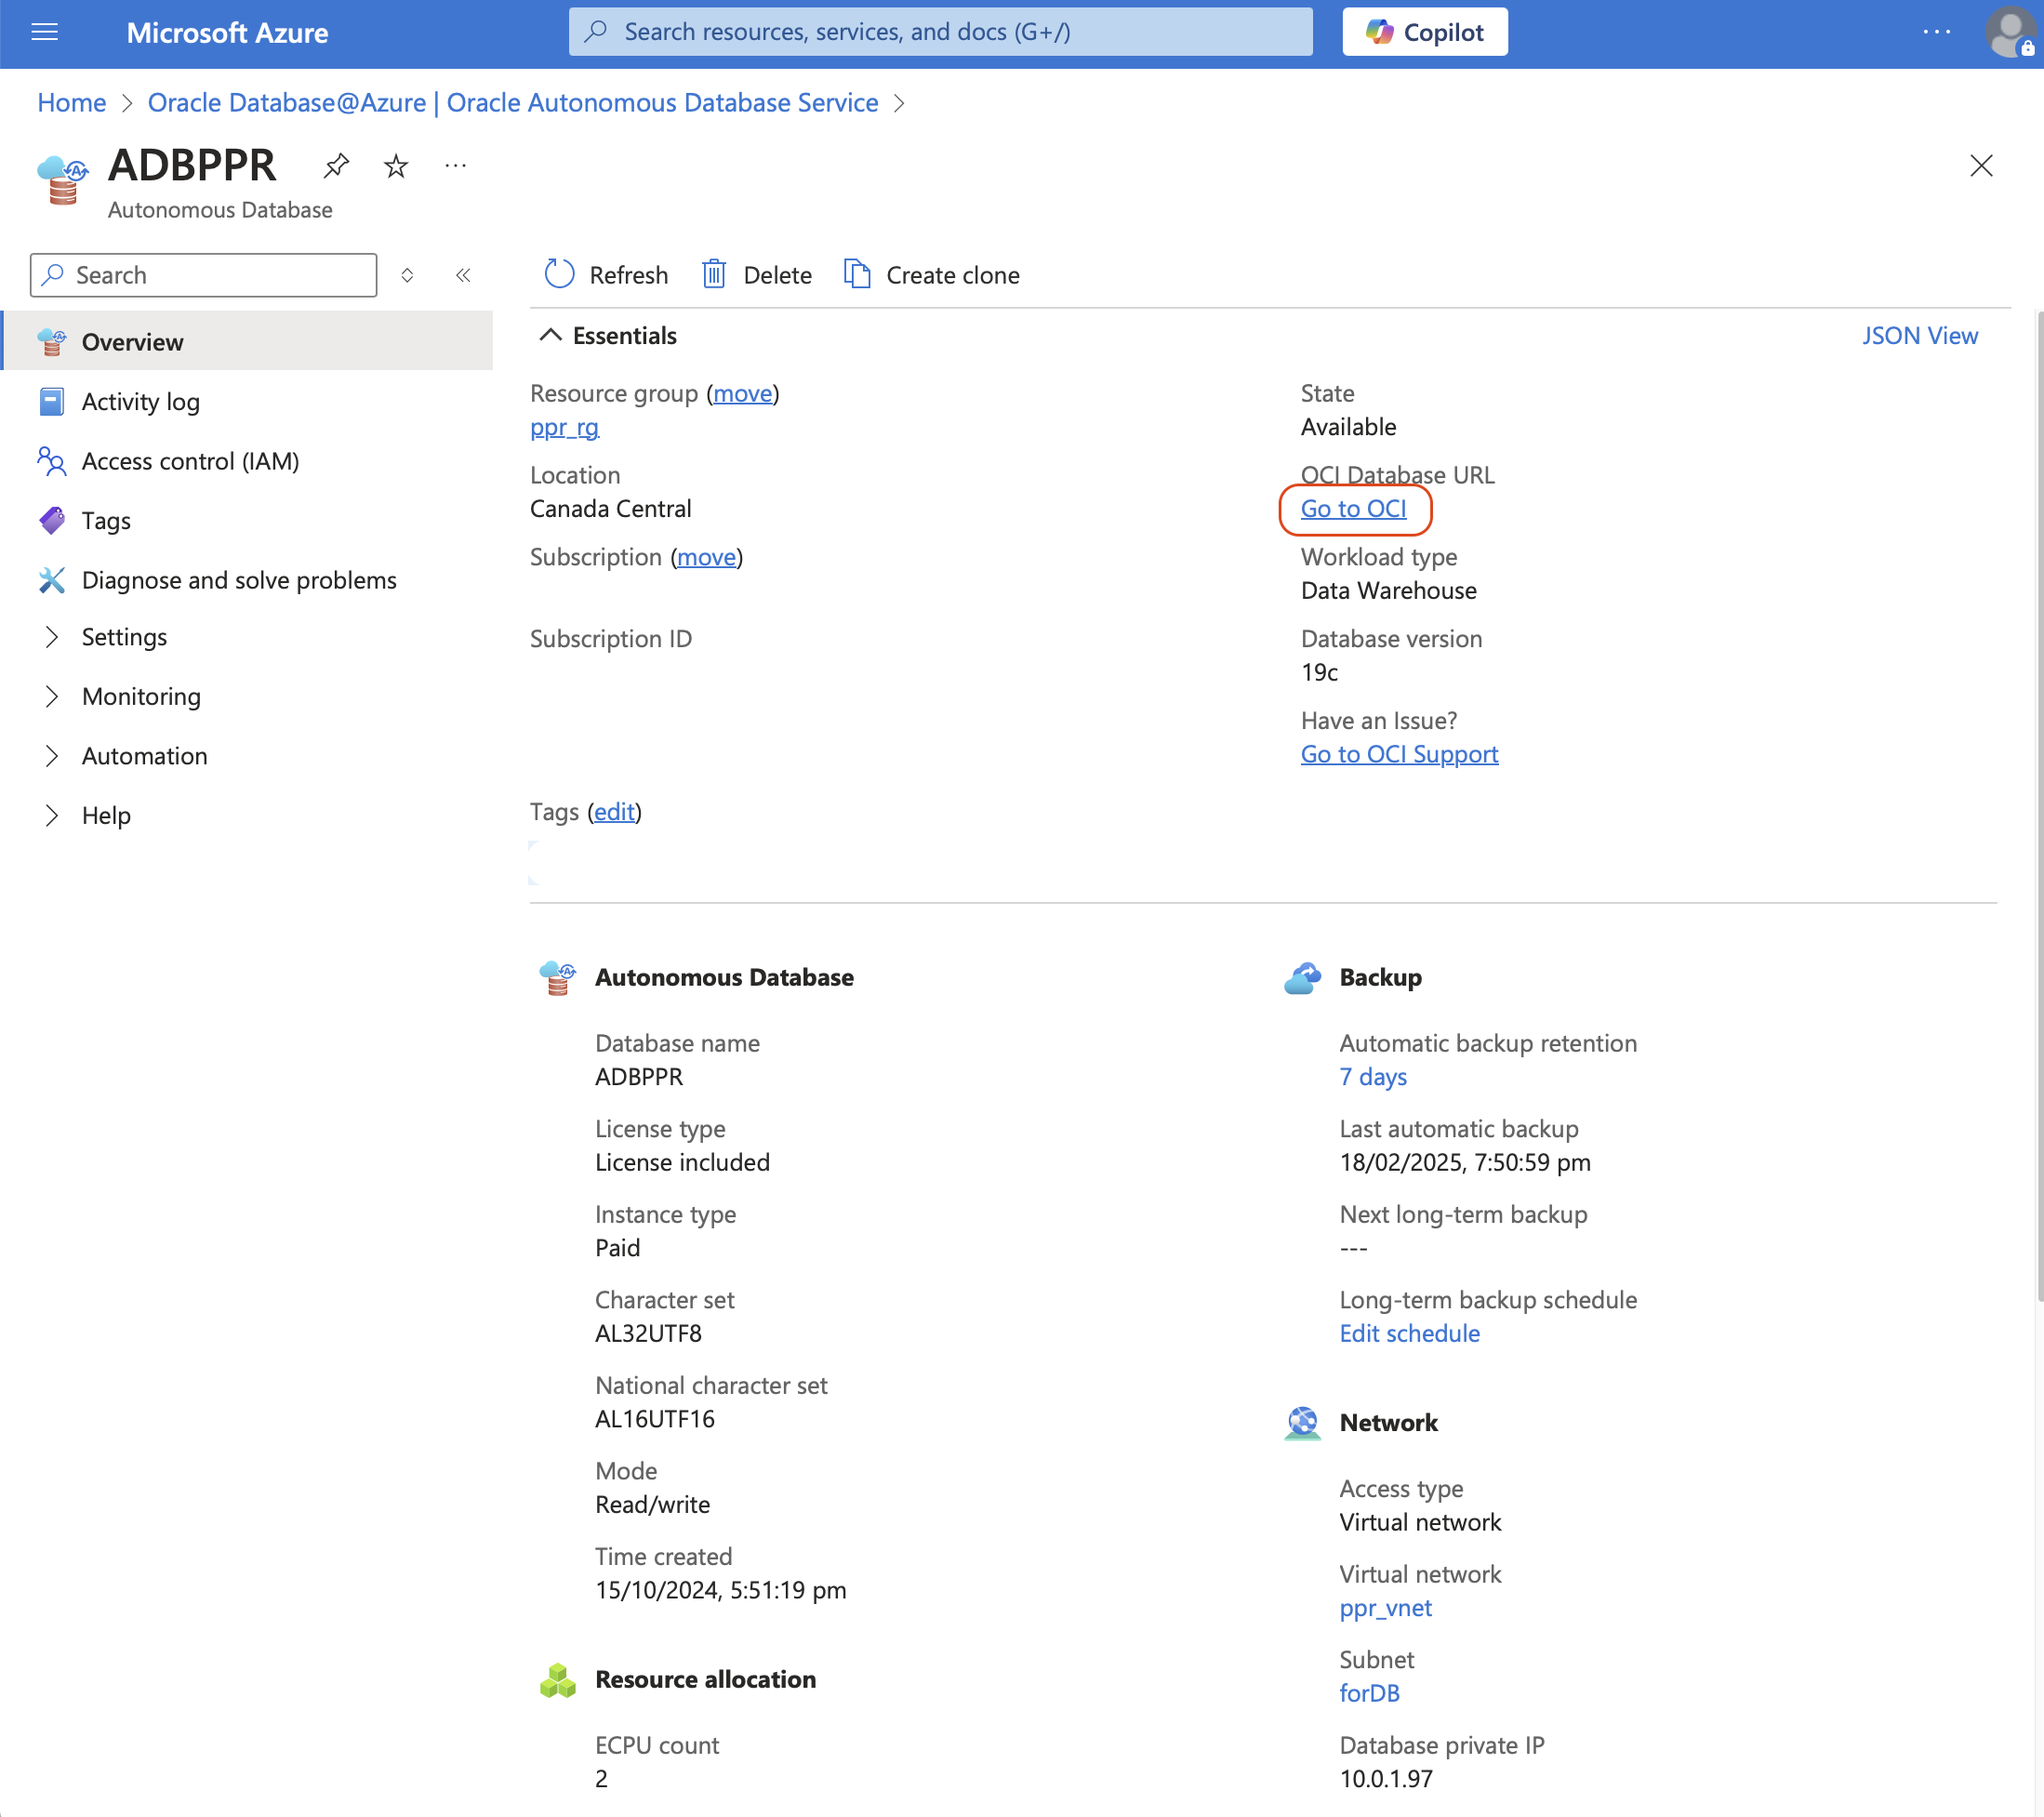Open more options ellipsis beside ADBPPR title
This screenshot has height=1817, width=2044.
455,165
